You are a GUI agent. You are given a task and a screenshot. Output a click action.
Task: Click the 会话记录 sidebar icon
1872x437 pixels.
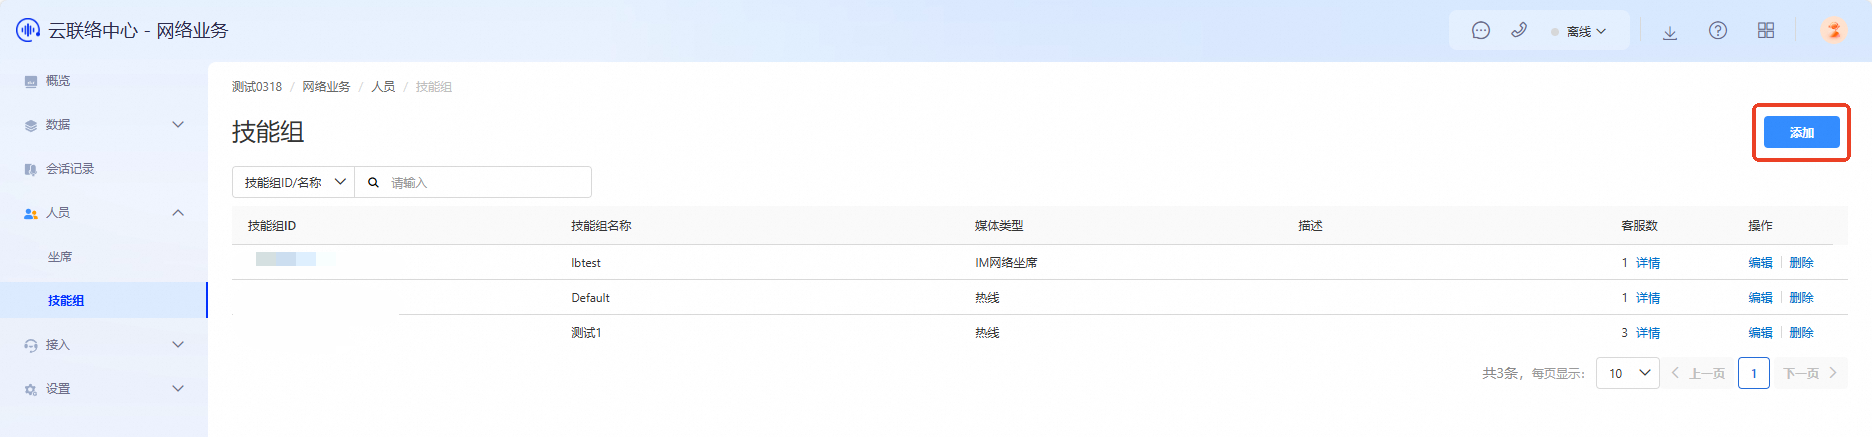[31, 170]
